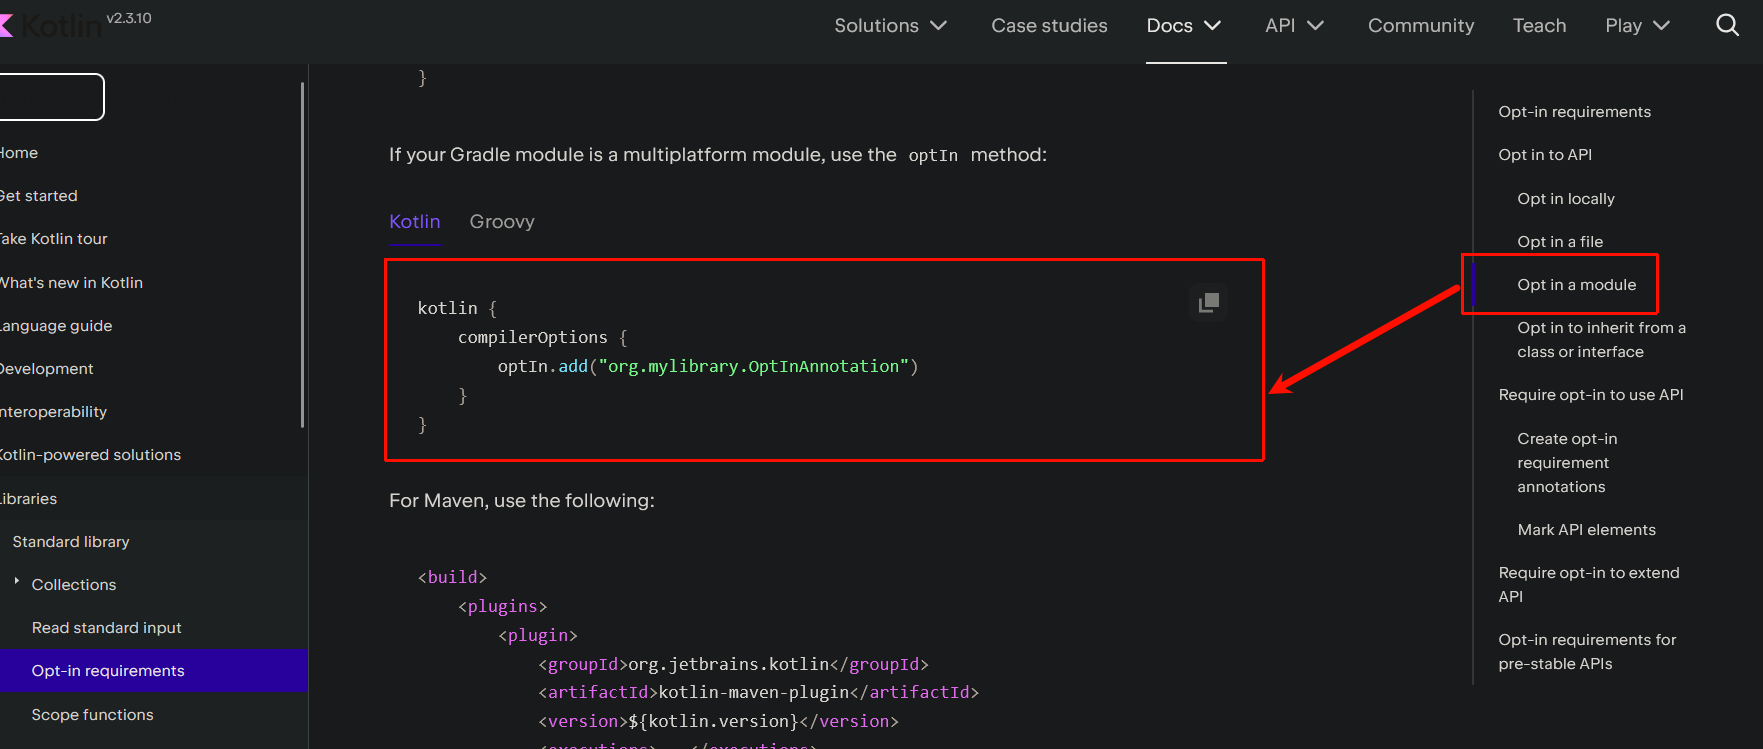Jump to Opt in a module section
1763x749 pixels.
1576,285
